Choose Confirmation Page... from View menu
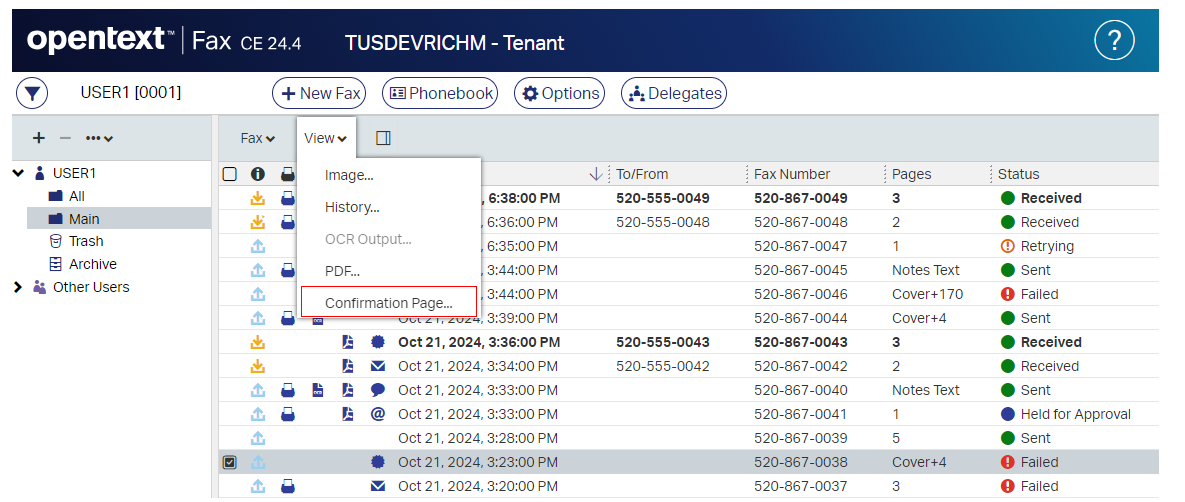Image resolution: width=1185 pixels, height=502 pixels. pos(389,302)
